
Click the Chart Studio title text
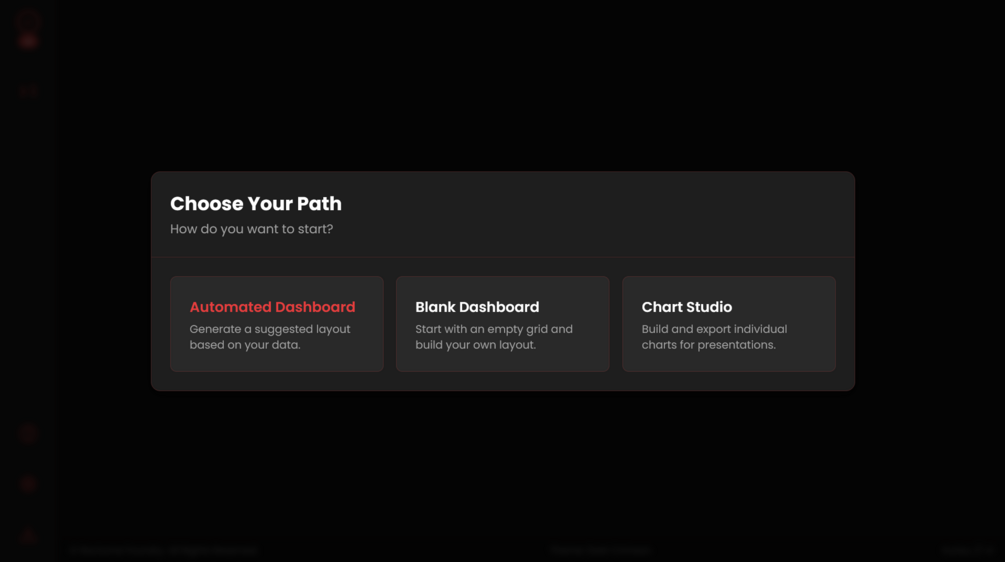pos(686,307)
